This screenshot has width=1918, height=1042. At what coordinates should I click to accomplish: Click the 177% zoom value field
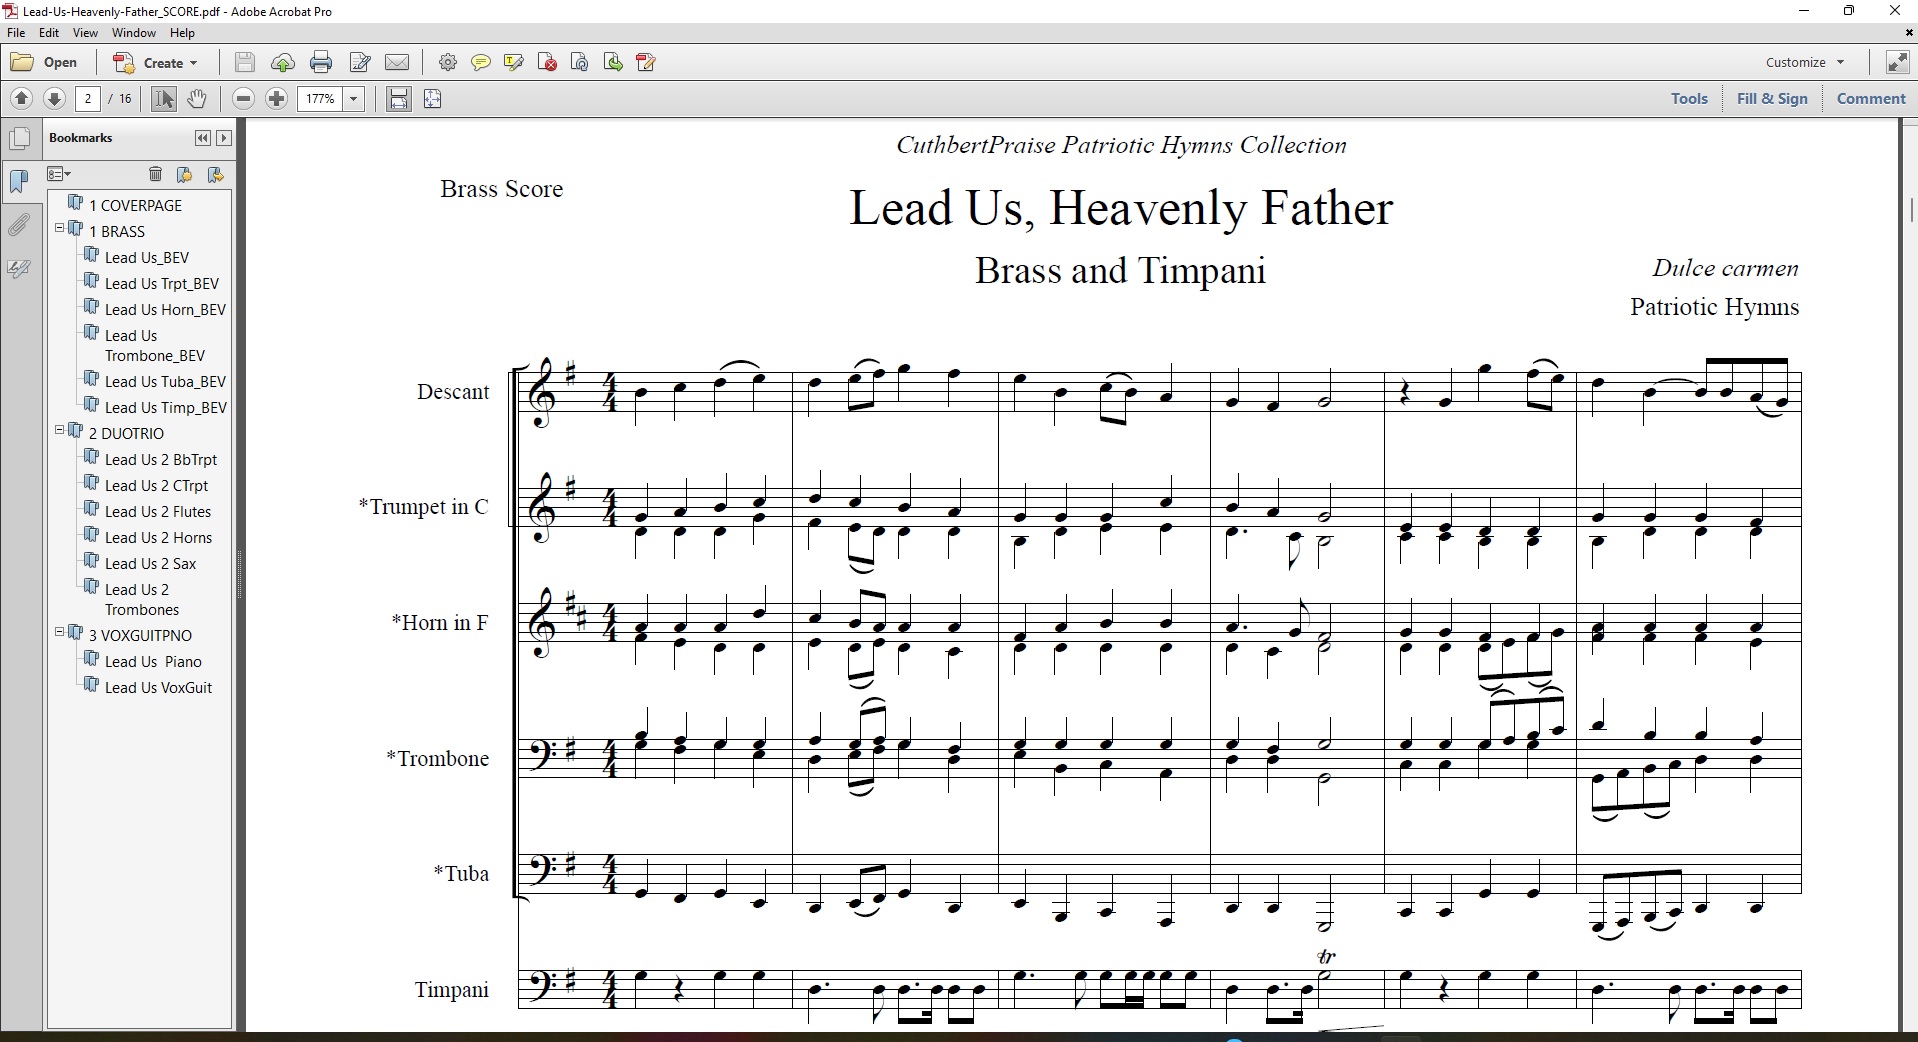pyautogui.click(x=320, y=98)
